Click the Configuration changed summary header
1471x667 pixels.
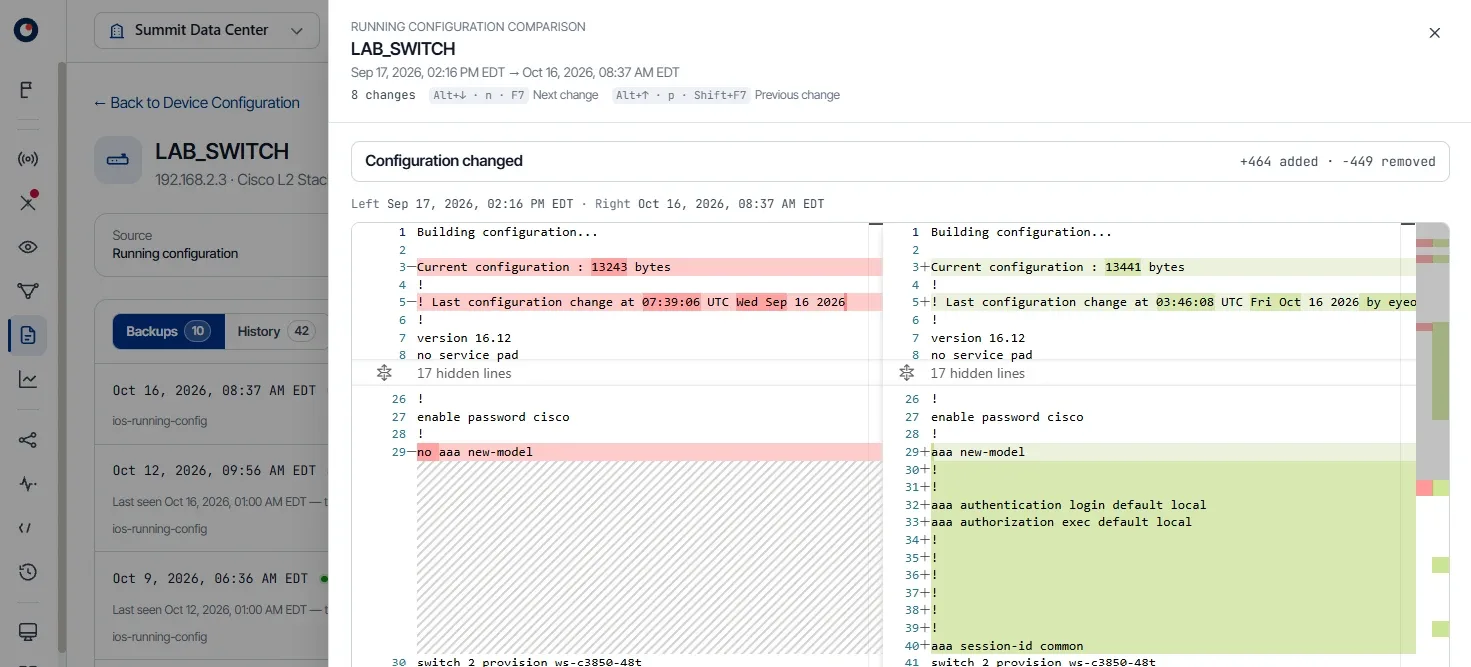(x=900, y=161)
